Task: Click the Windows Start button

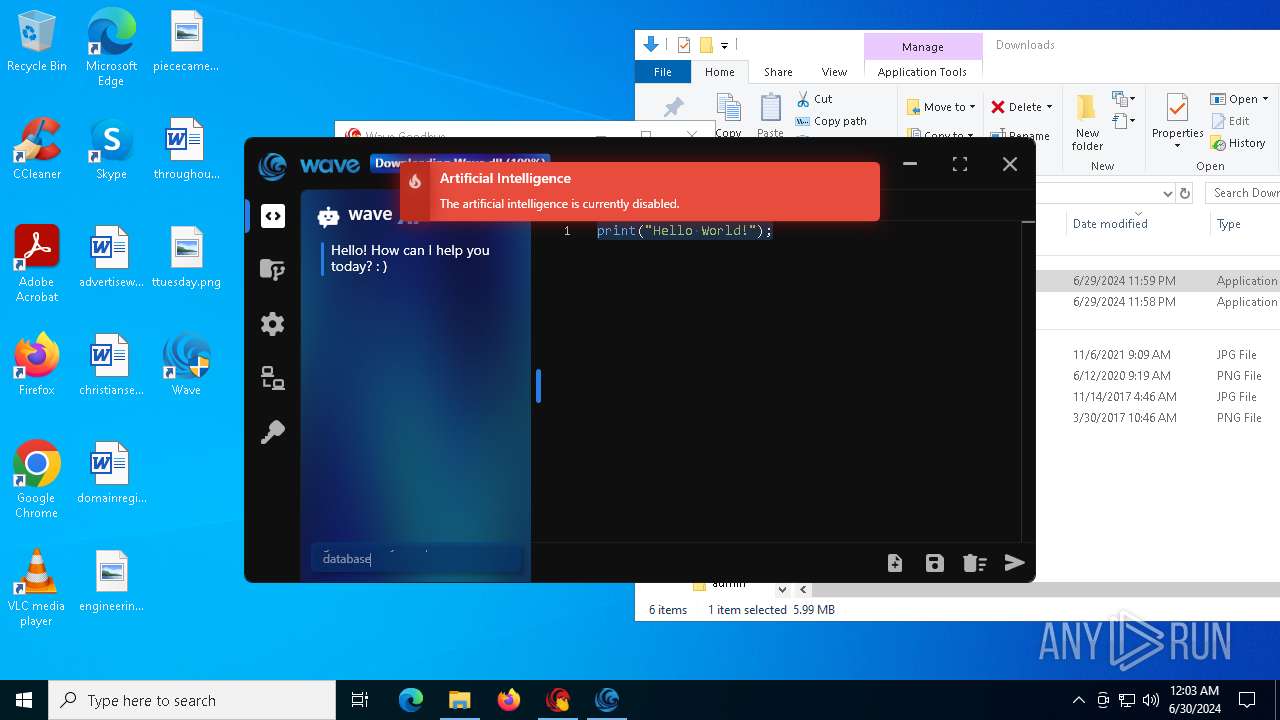Action: pyautogui.click(x=24, y=700)
